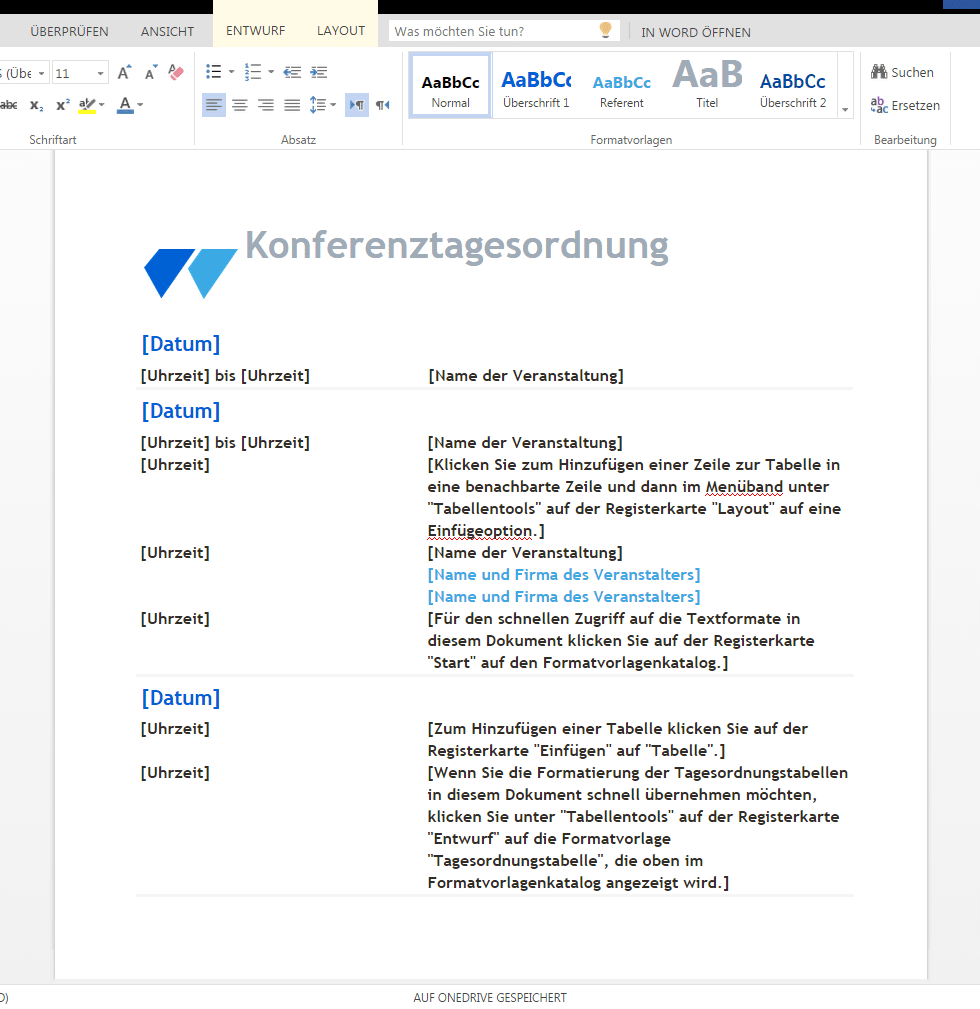The image size is (980, 1009).
Task: Click the text '[Zum Hinzufügen einer Tabelle klicken Sie auf der'
Action: coord(618,729)
